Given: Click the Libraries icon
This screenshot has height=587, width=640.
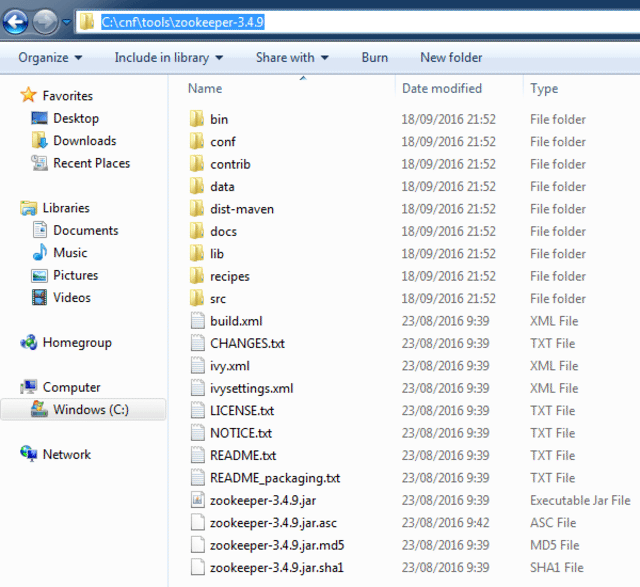Looking at the screenshot, I should (x=29, y=208).
